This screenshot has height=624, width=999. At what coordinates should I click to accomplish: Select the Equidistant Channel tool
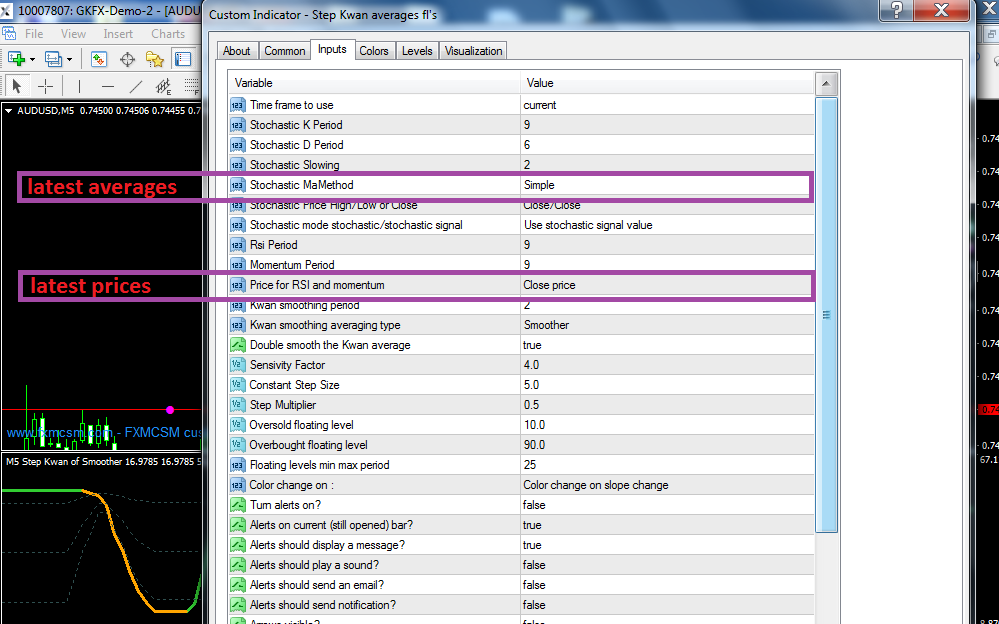click(x=164, y=86)
